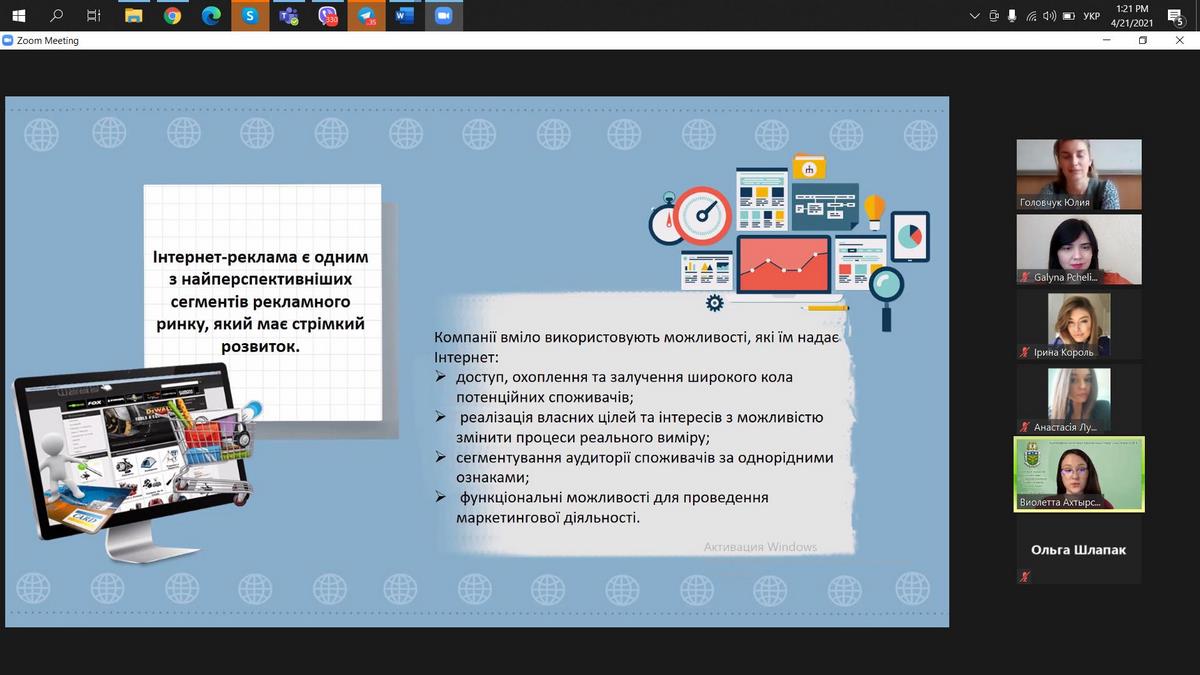
Task: Click Ольга Шлапак's participant tile
Action: coord(1079,551)
